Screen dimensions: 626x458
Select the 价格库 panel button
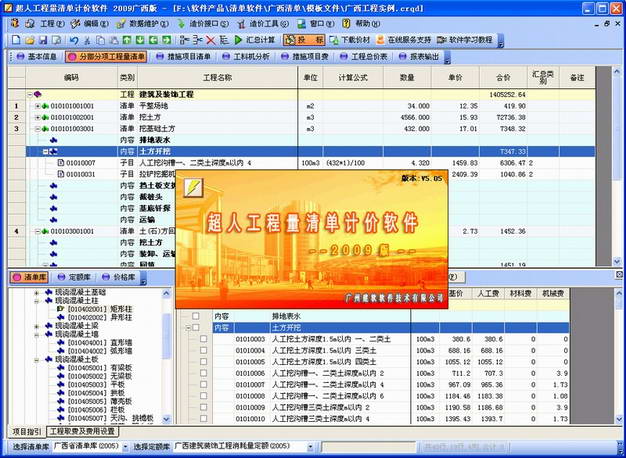[x=119, y=276]
